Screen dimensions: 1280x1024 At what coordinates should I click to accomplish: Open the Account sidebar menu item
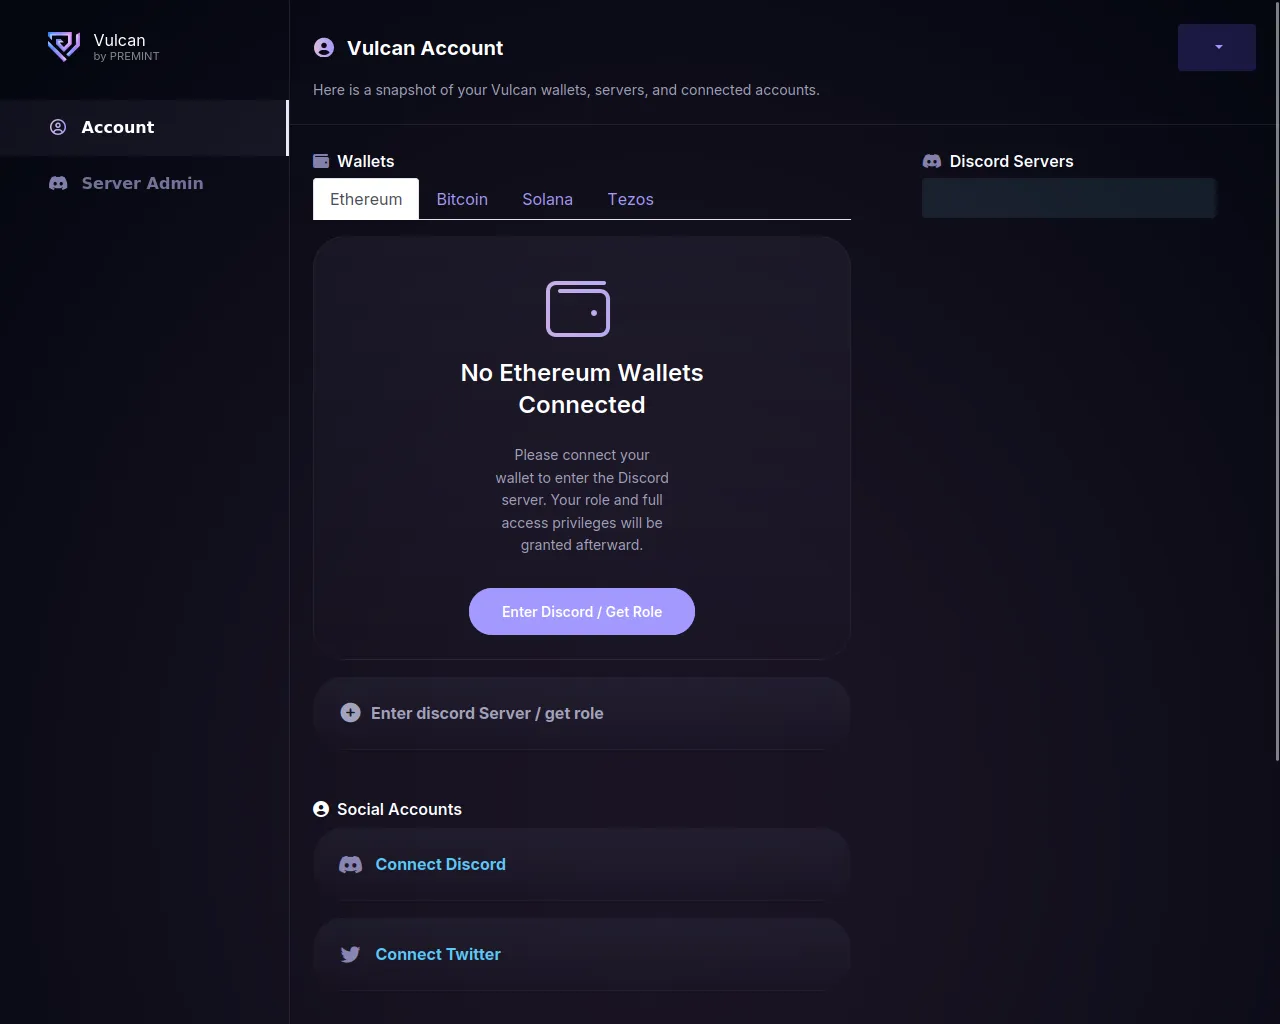(144, 127)
